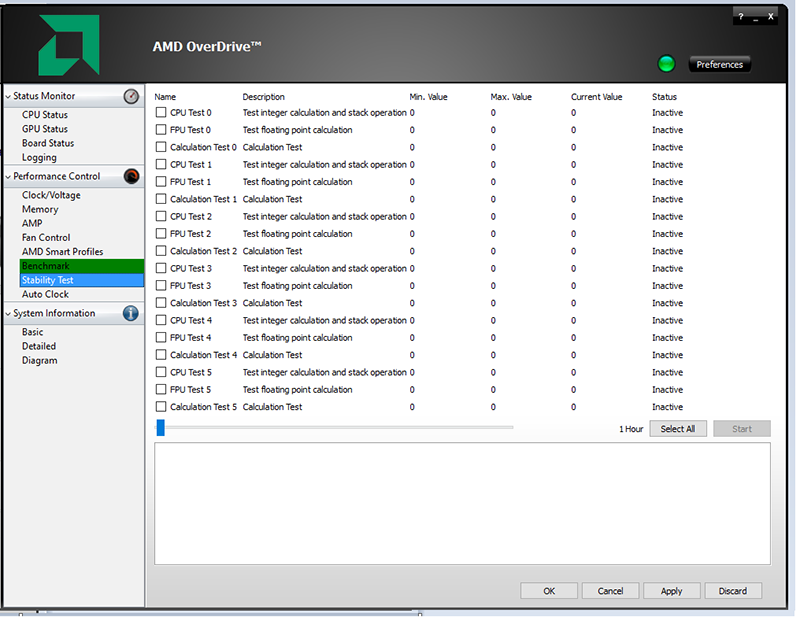Click the green status indicator light

(x=666, y=64)
